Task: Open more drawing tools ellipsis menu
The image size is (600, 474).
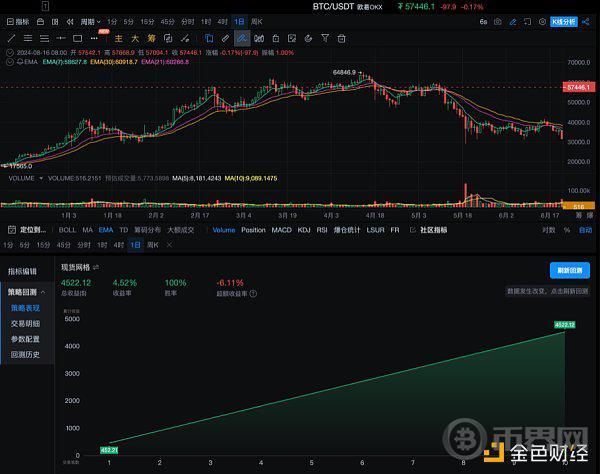Action: pos(94,38)
